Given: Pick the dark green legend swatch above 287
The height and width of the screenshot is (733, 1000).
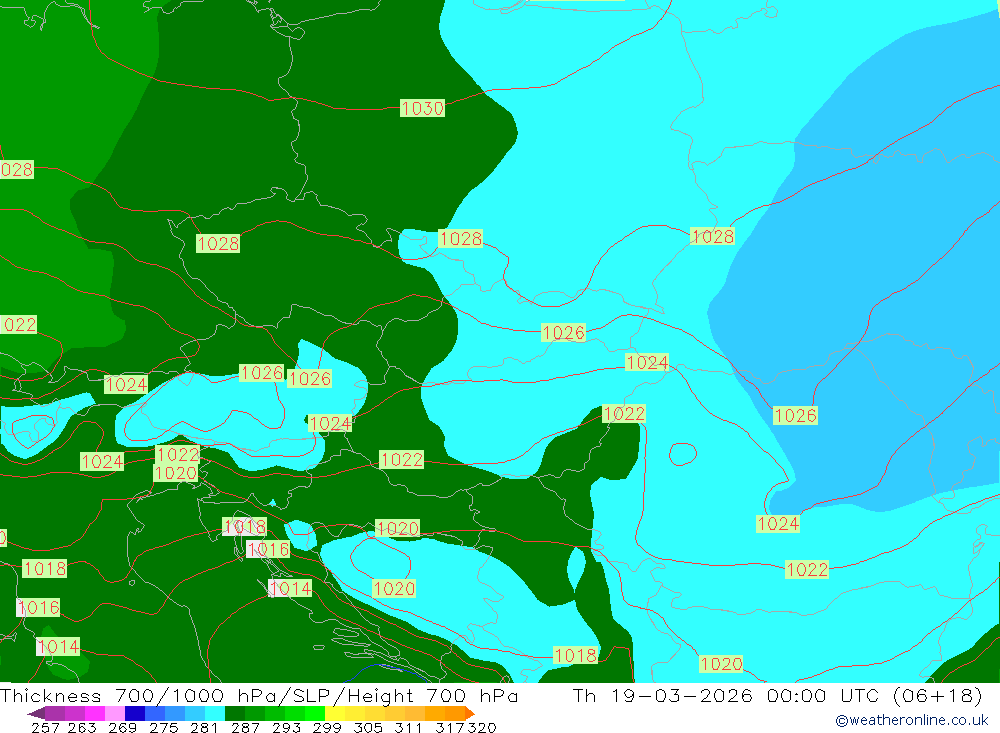Looking at the screenshot, I should coord(235,713).
